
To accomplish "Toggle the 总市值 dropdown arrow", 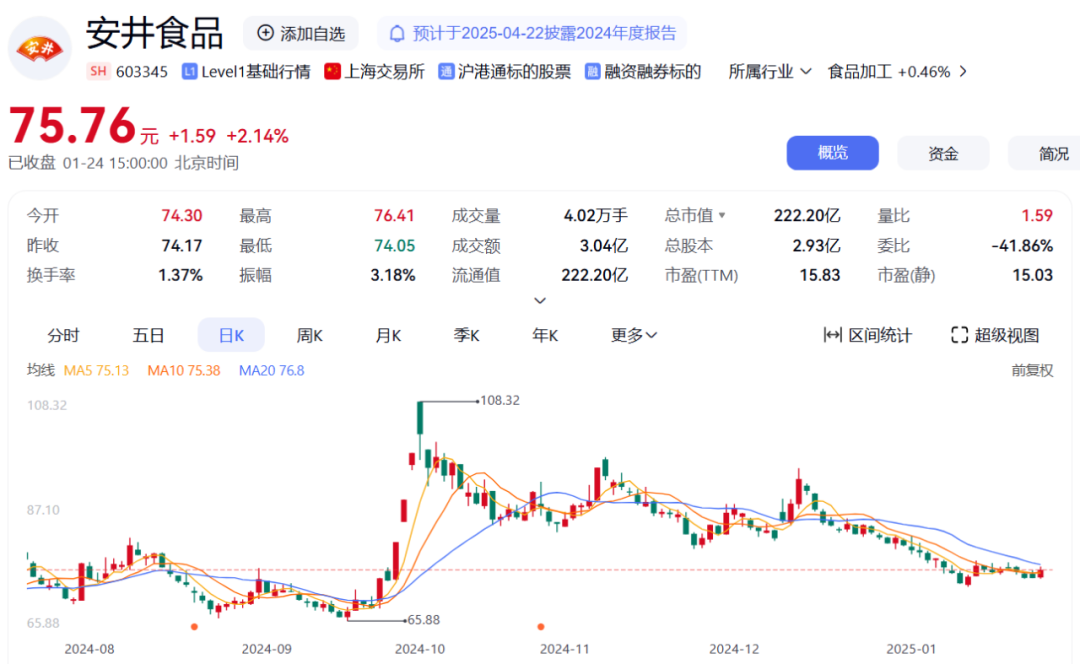I will point(722,216).
